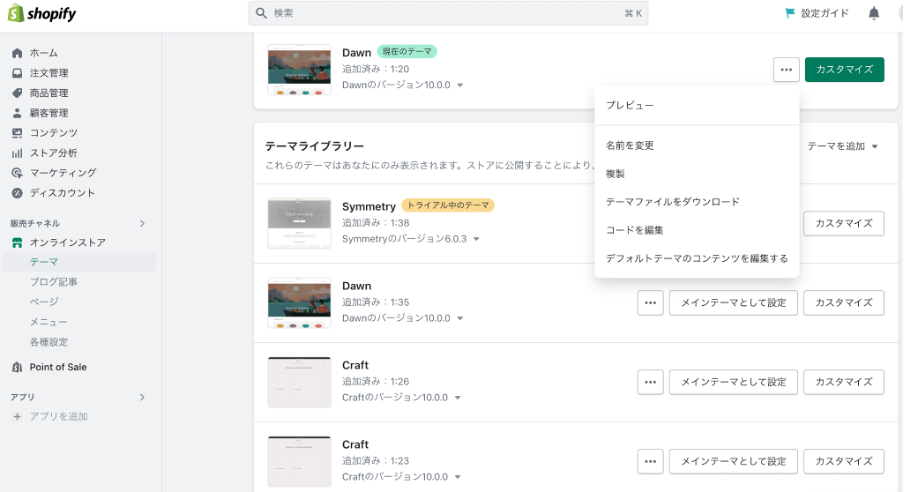Click アプリを追加 link
Screen dimensions: 904x492
58,416
